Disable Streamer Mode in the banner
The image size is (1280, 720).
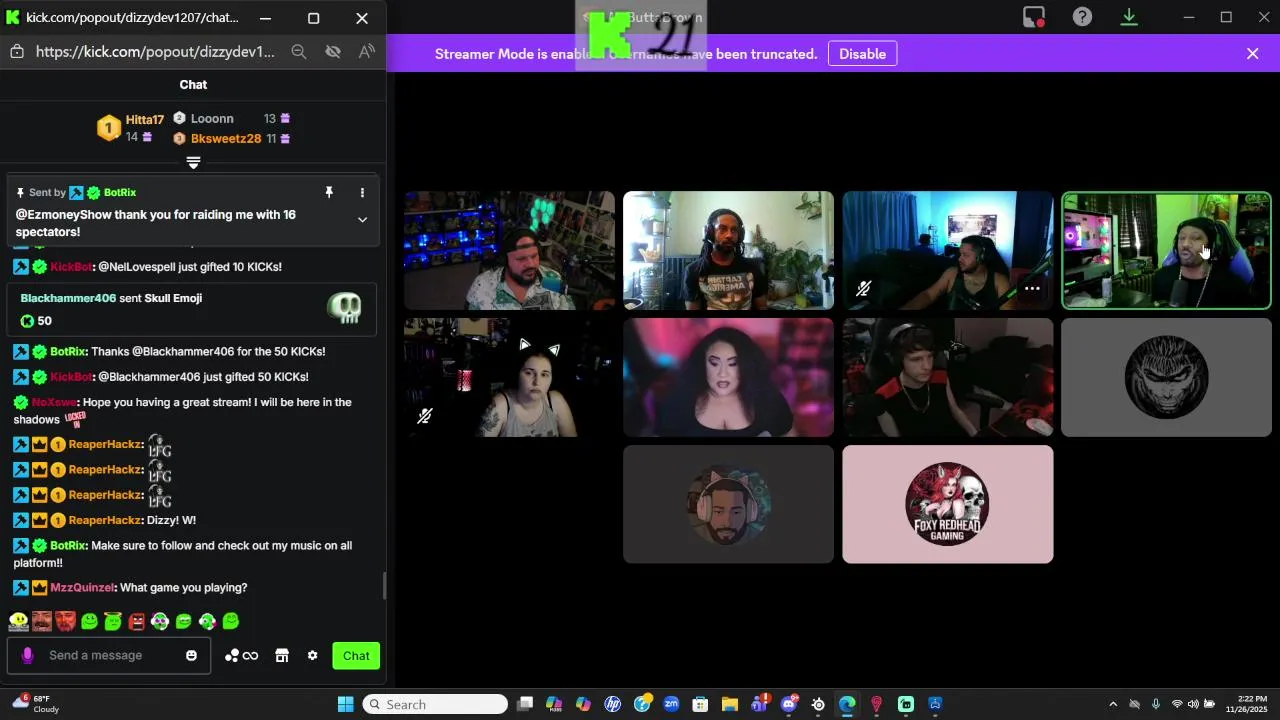(862, 54)
